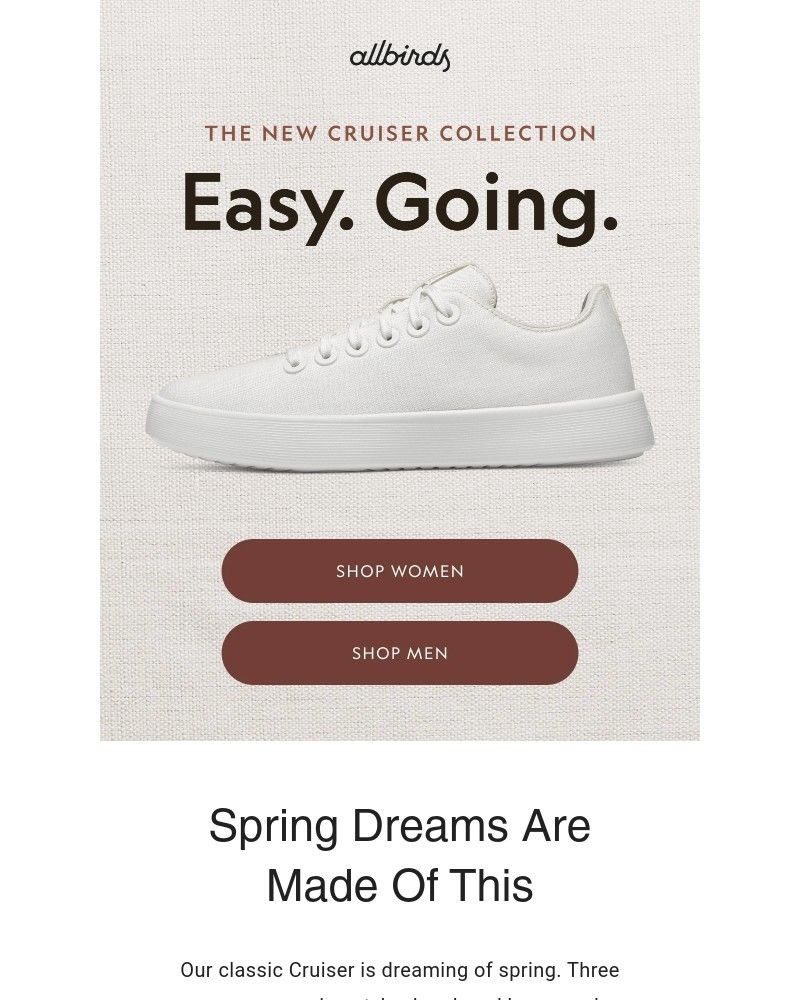The height and width of the screenshot is (1000, 800).
Task: Click the cut-off text line at the bottom
Action: coord(400,996)
